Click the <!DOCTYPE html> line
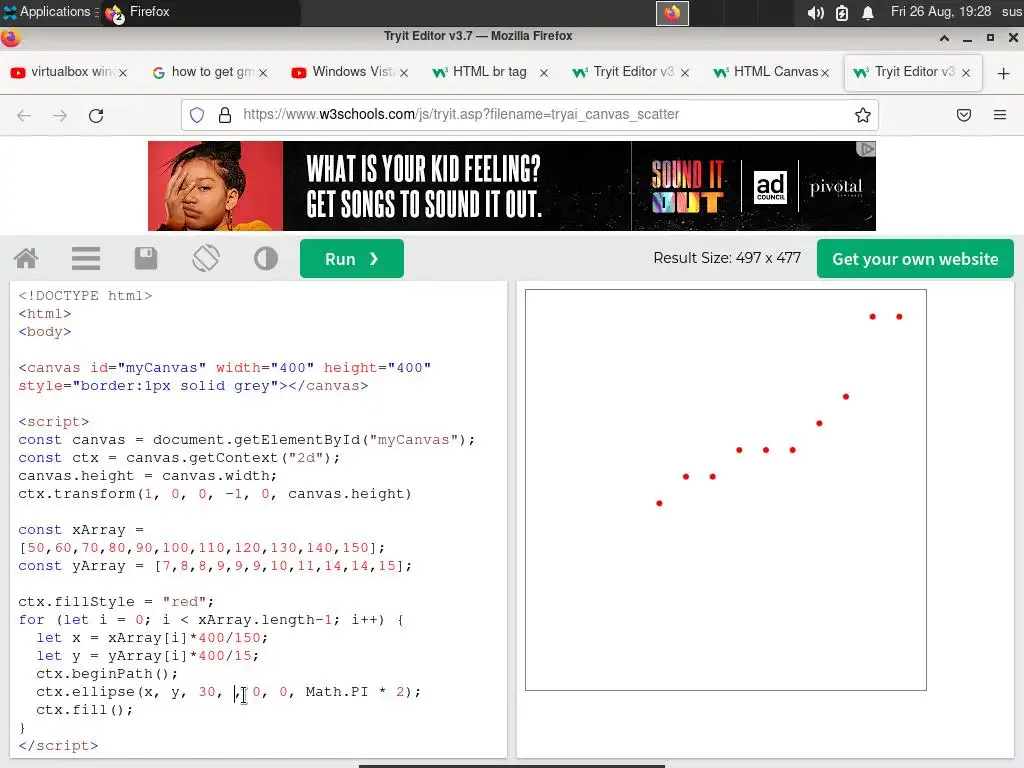Viewport: 1024px width, 768px height. pyautogui.click(x=85, y=296)
